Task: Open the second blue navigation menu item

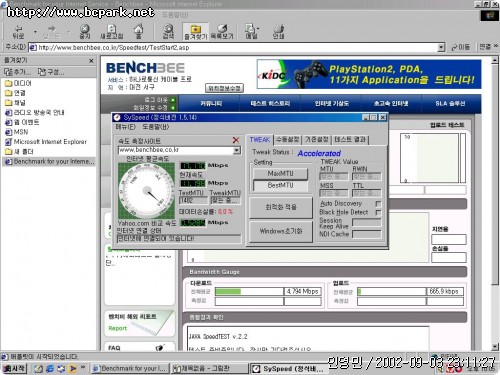Action: [x=270, y=104]
